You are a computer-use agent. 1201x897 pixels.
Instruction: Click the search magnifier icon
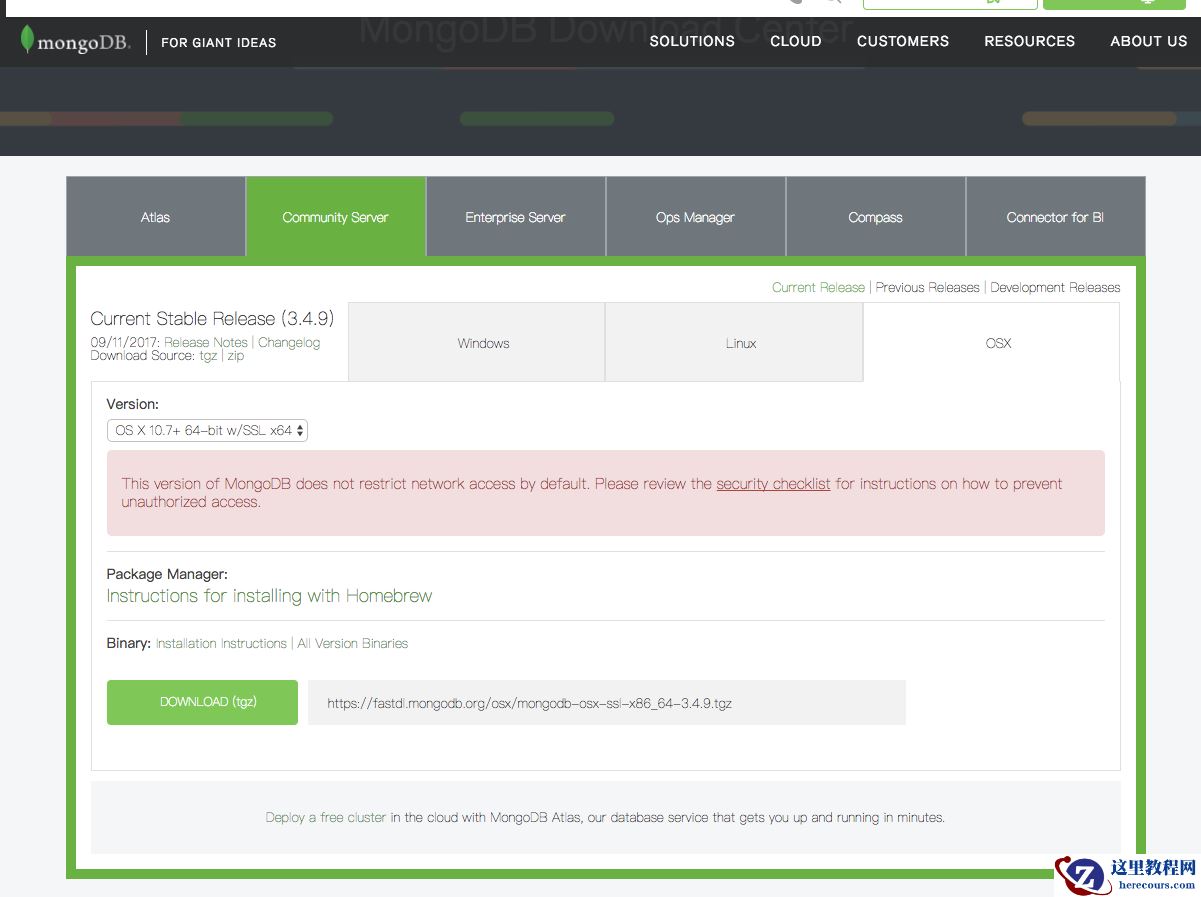[x=833, y=5]
